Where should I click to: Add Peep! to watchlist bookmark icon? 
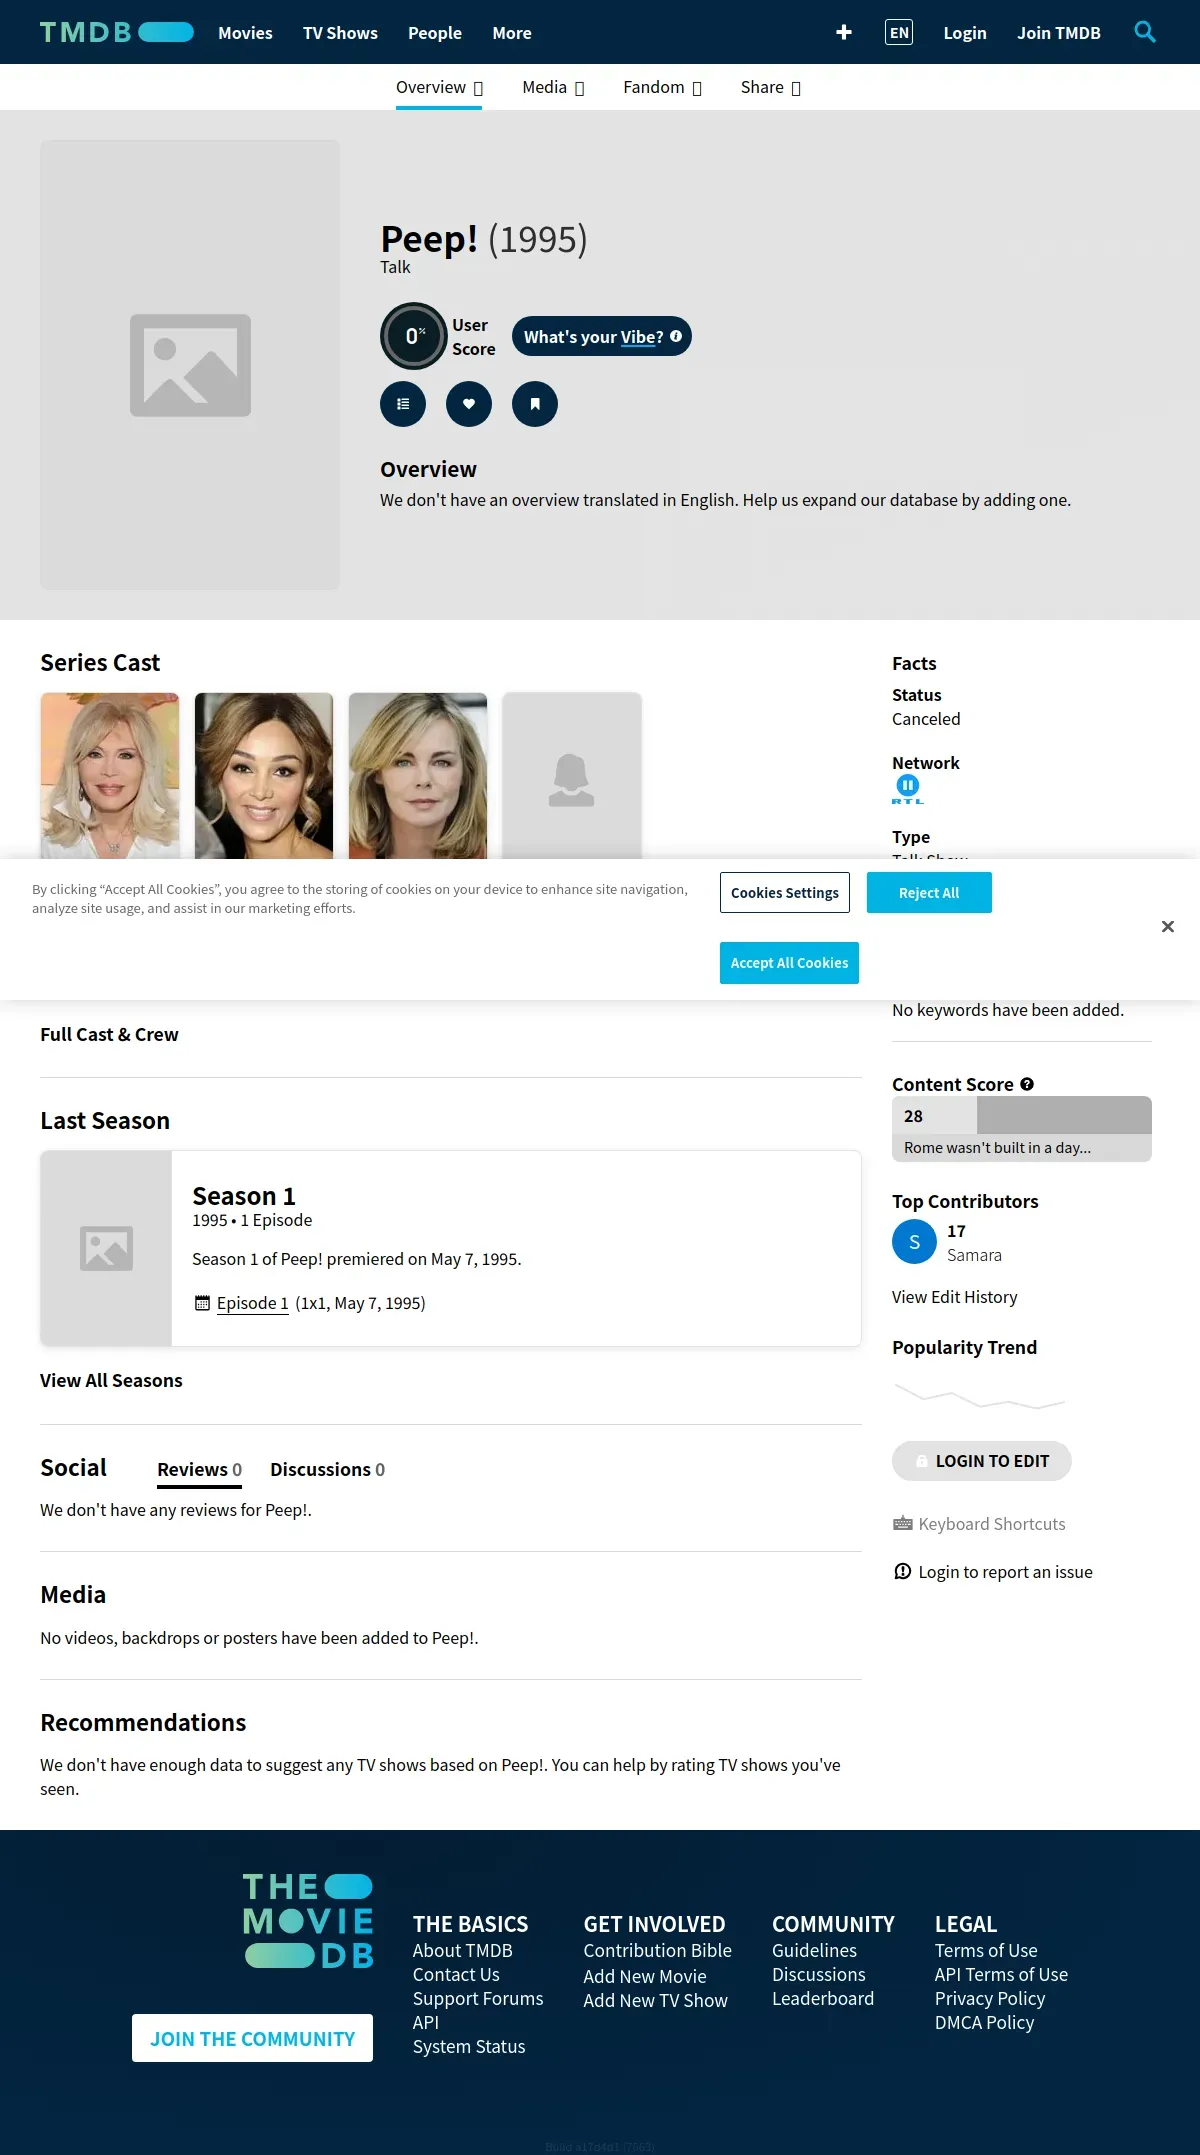click(535, 404)
